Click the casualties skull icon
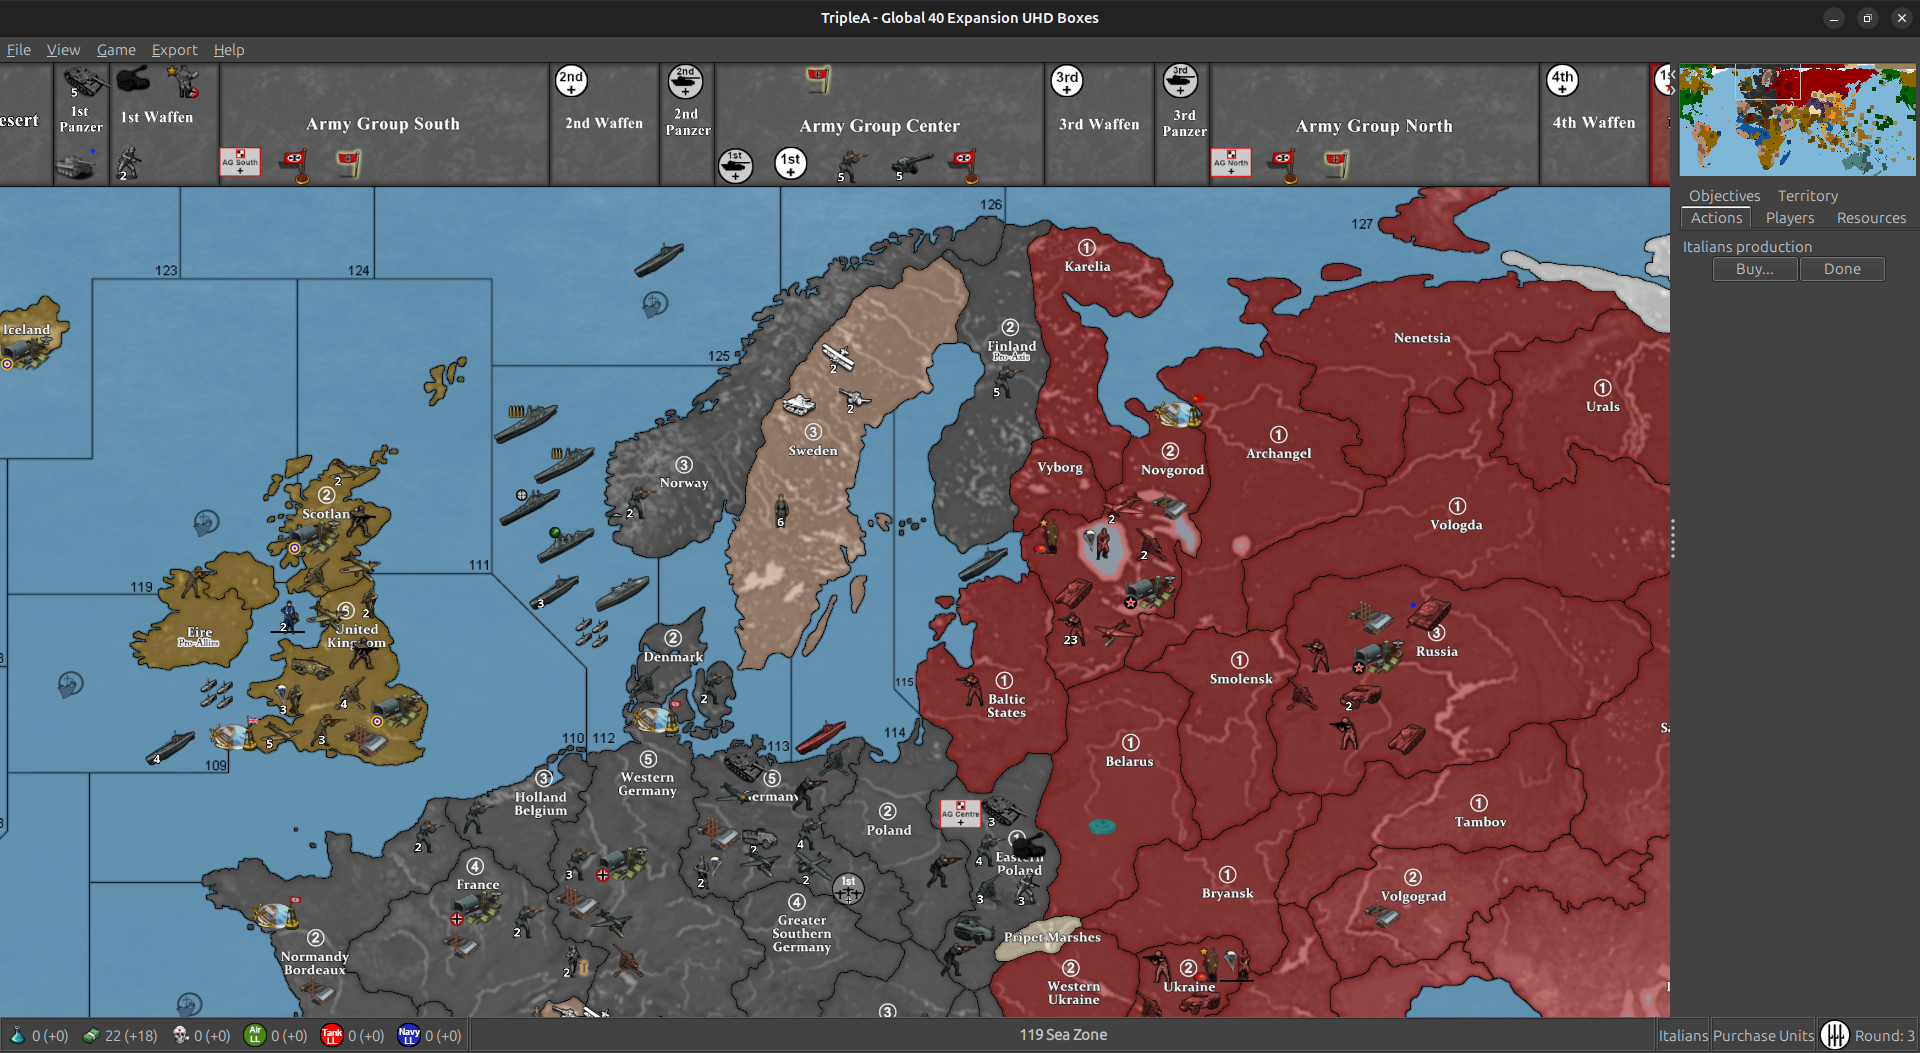 pyautogui.click(x=181, y=1035)
